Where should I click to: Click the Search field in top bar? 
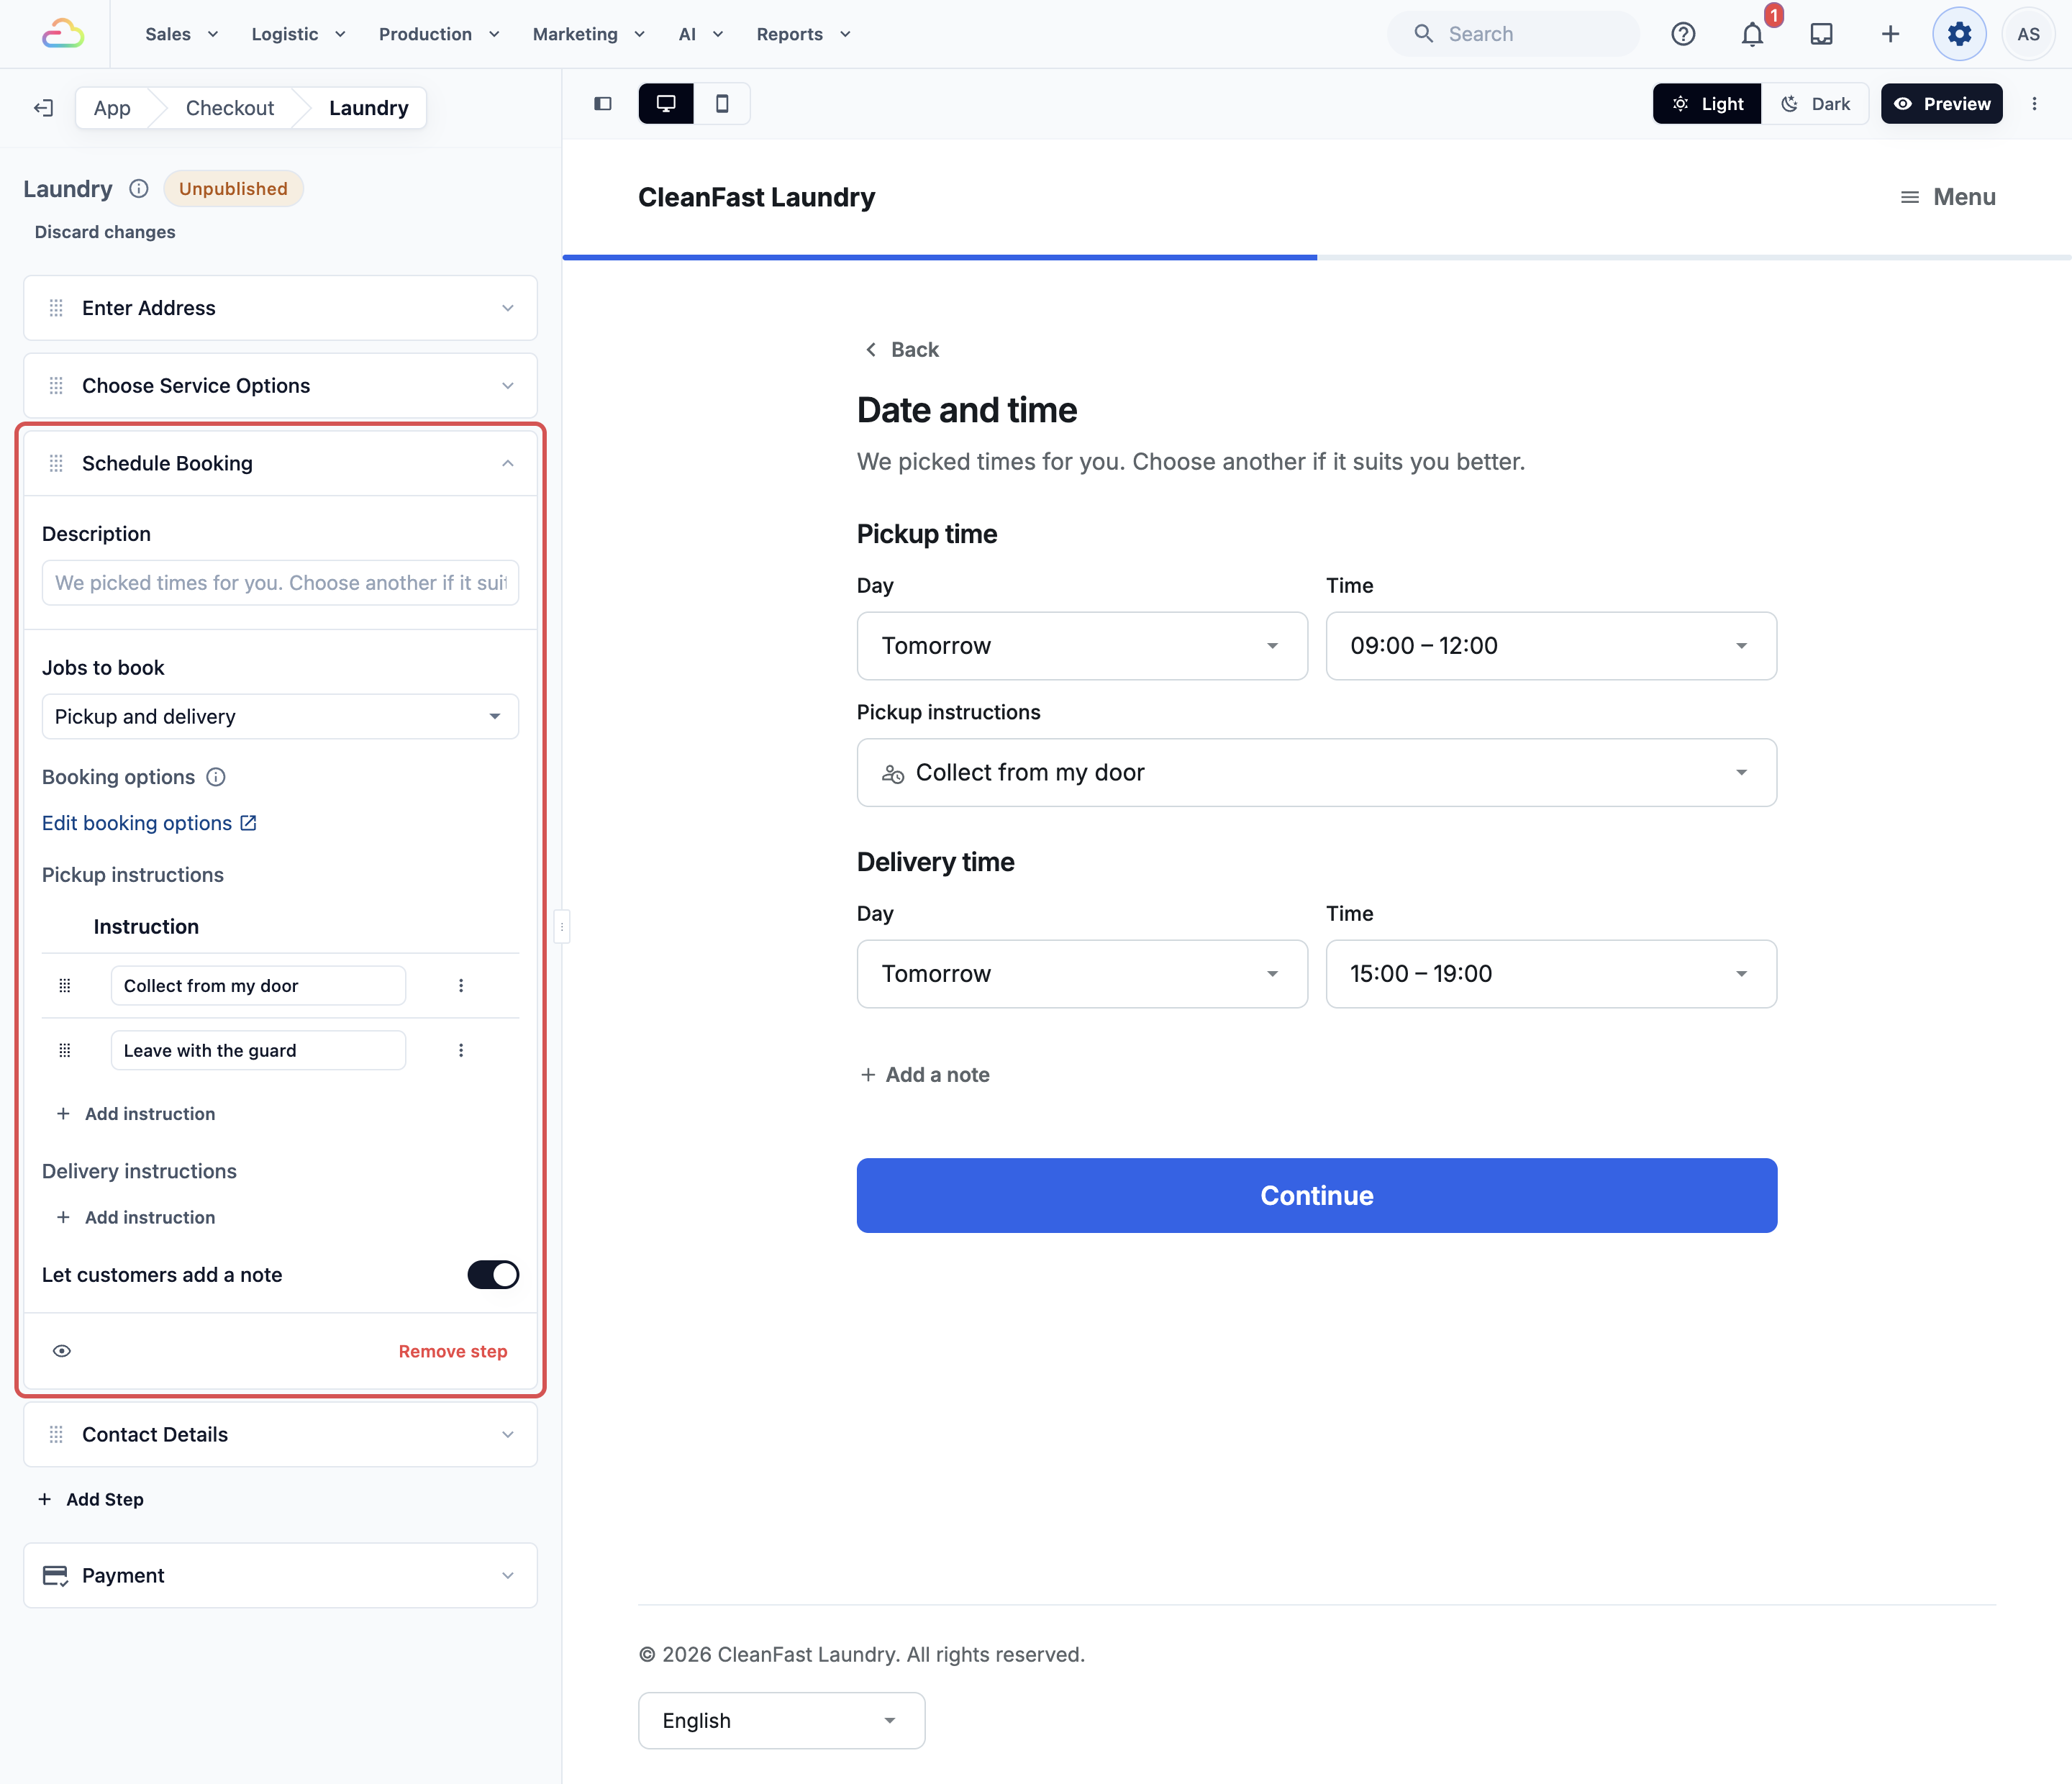(1513, 34)
